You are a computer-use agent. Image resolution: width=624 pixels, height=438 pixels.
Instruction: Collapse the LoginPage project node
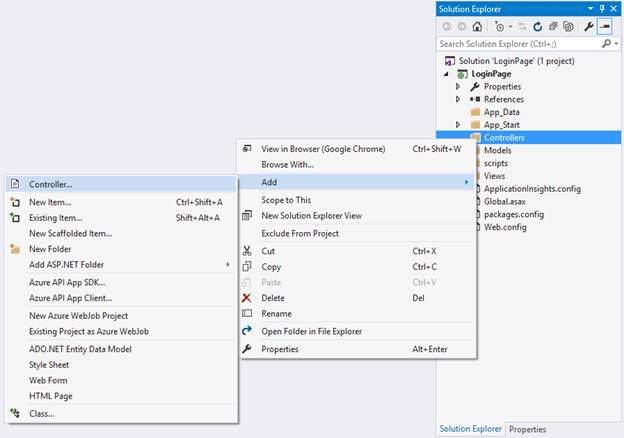(x=447, y=75)
